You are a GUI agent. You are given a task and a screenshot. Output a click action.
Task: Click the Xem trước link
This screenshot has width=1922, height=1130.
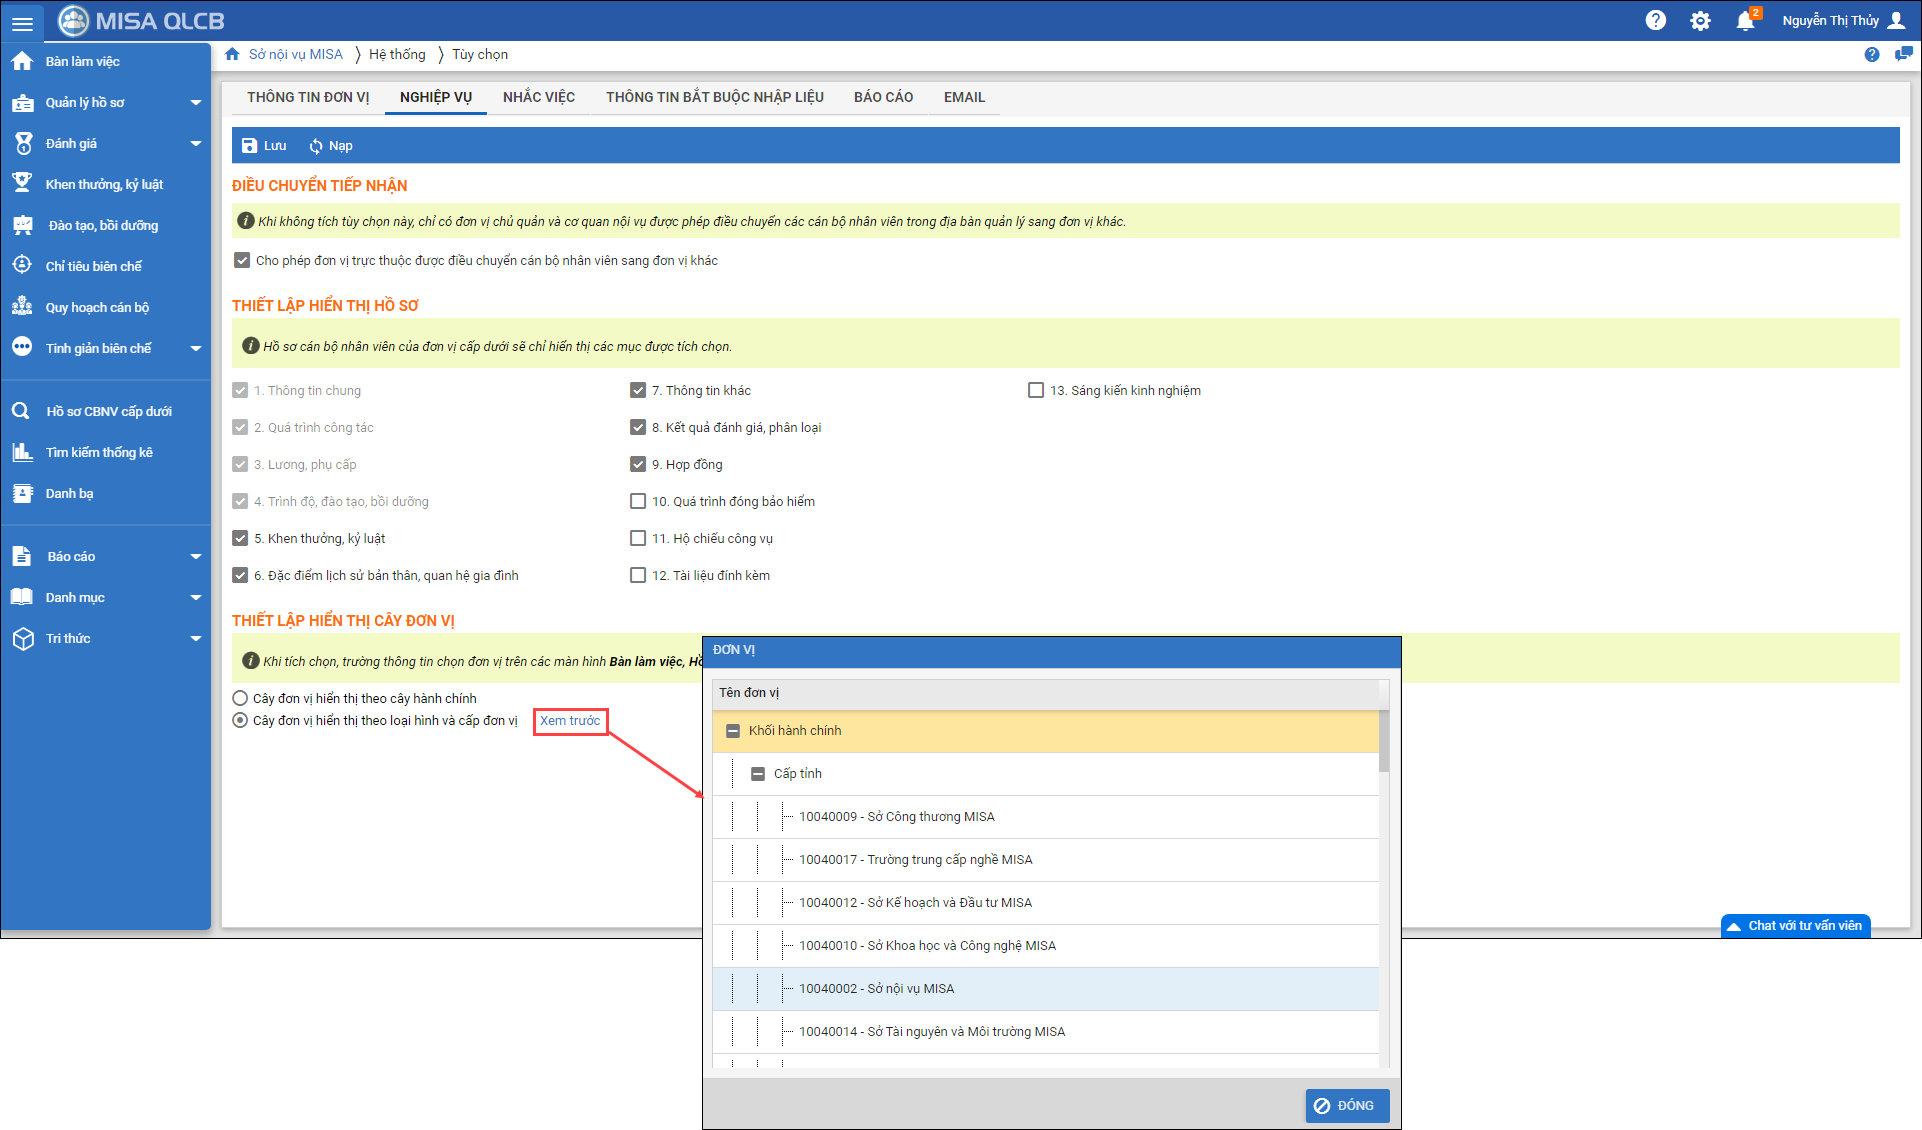pos(570,721)
